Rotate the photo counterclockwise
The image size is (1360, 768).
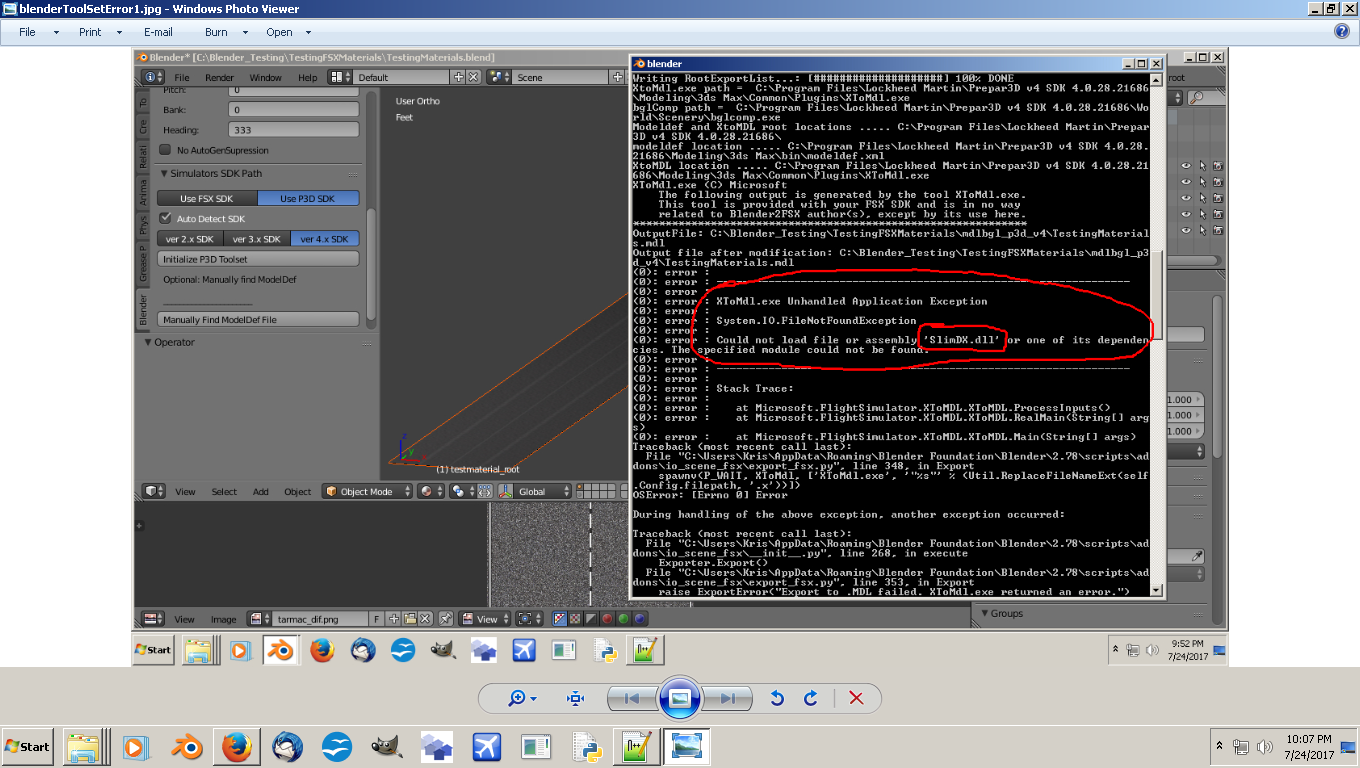pos(777,698)
